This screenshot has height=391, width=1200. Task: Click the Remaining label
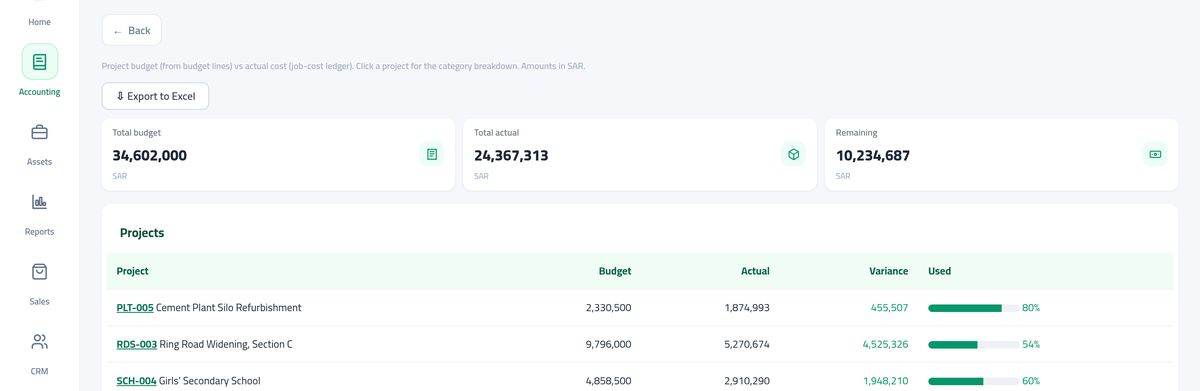[857, 132]
